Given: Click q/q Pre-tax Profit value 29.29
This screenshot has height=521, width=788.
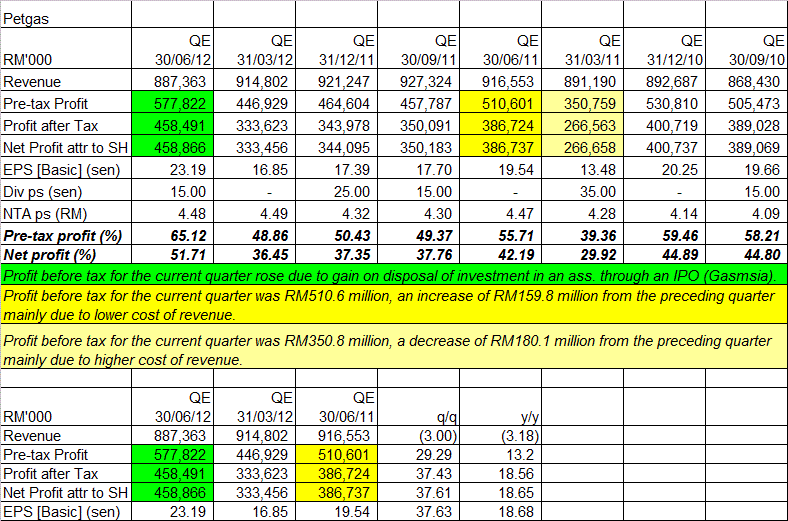Looking at the screenshot, I should [418, 455].
